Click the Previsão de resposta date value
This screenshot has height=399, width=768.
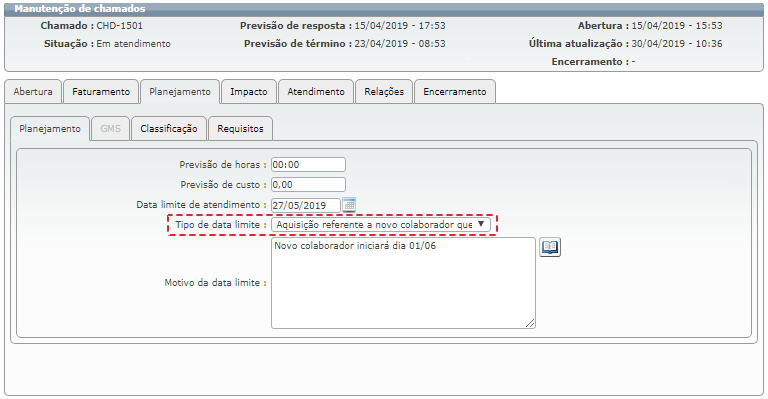[400, 25]
